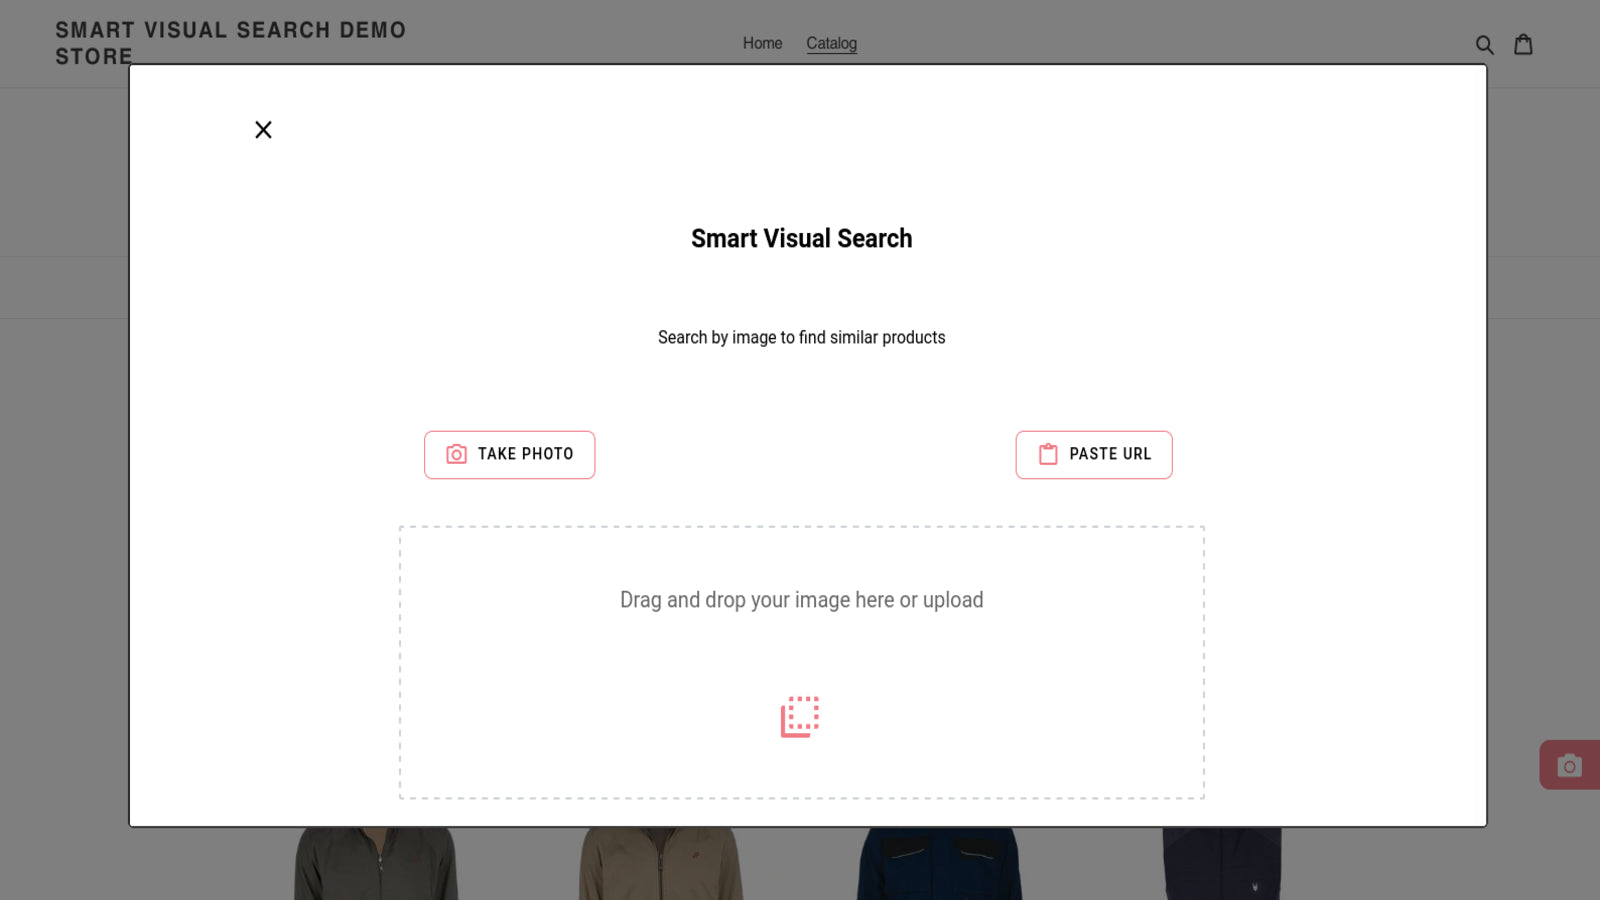1600x900 pixels.
Task: Click the Smart Visual Search heading
Action: pos(801,238)
